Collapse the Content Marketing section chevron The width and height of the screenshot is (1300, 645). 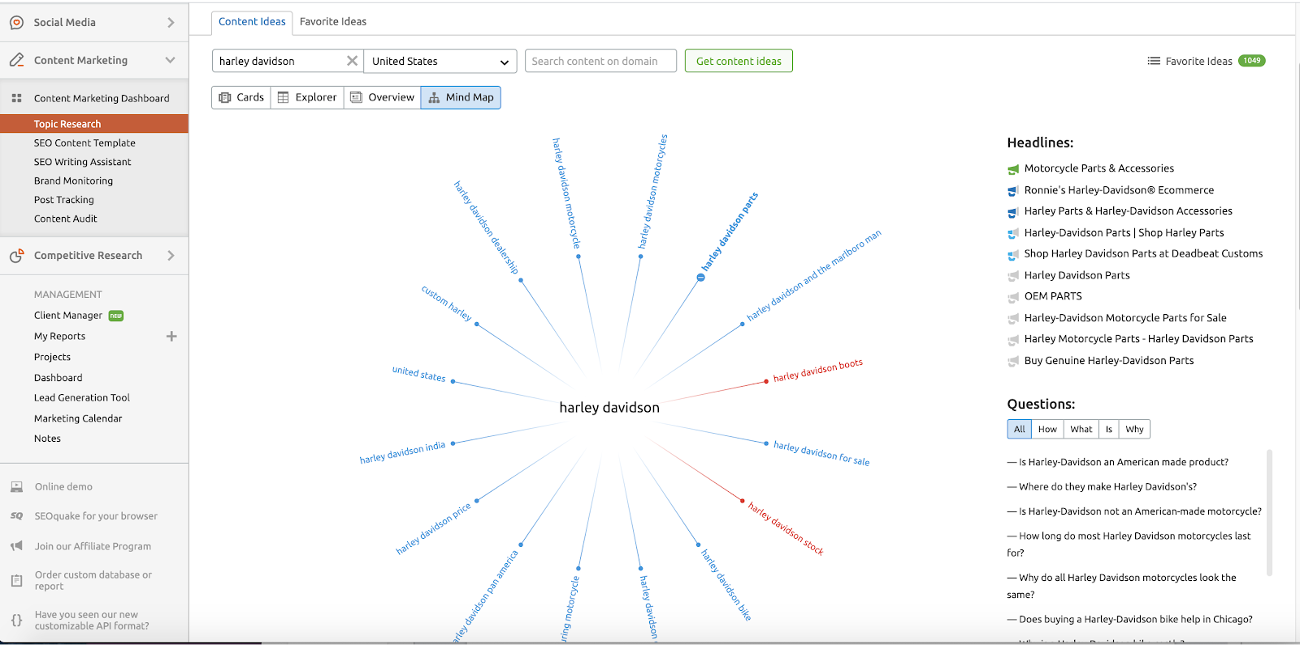point(171,60)
